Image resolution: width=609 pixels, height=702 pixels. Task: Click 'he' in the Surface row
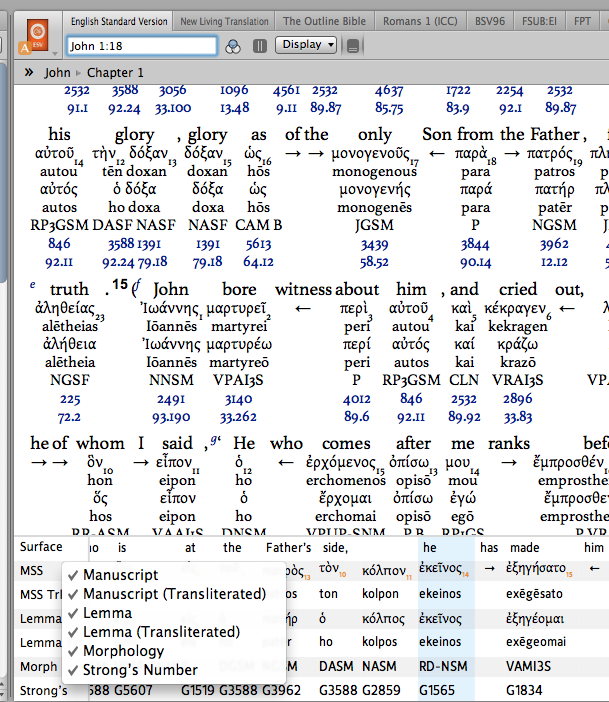pos(429,548)
